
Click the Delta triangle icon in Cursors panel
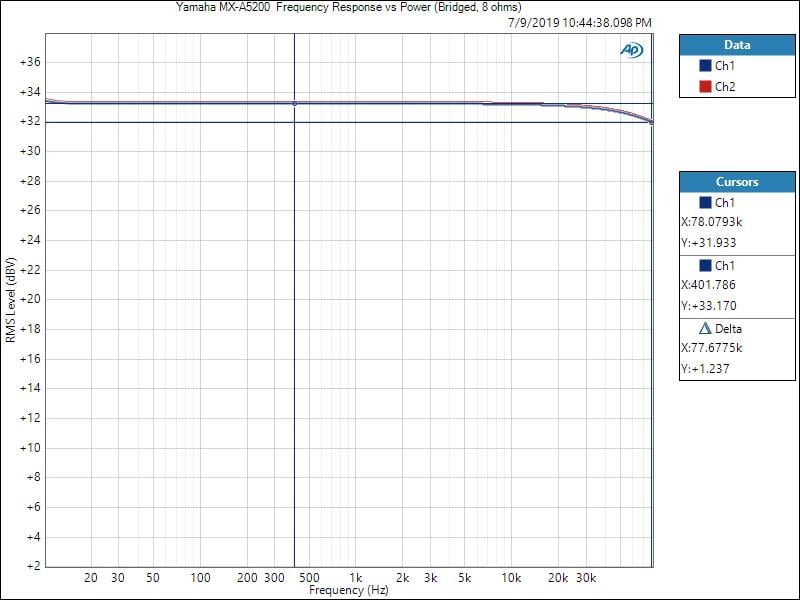(x=705, y=329)
